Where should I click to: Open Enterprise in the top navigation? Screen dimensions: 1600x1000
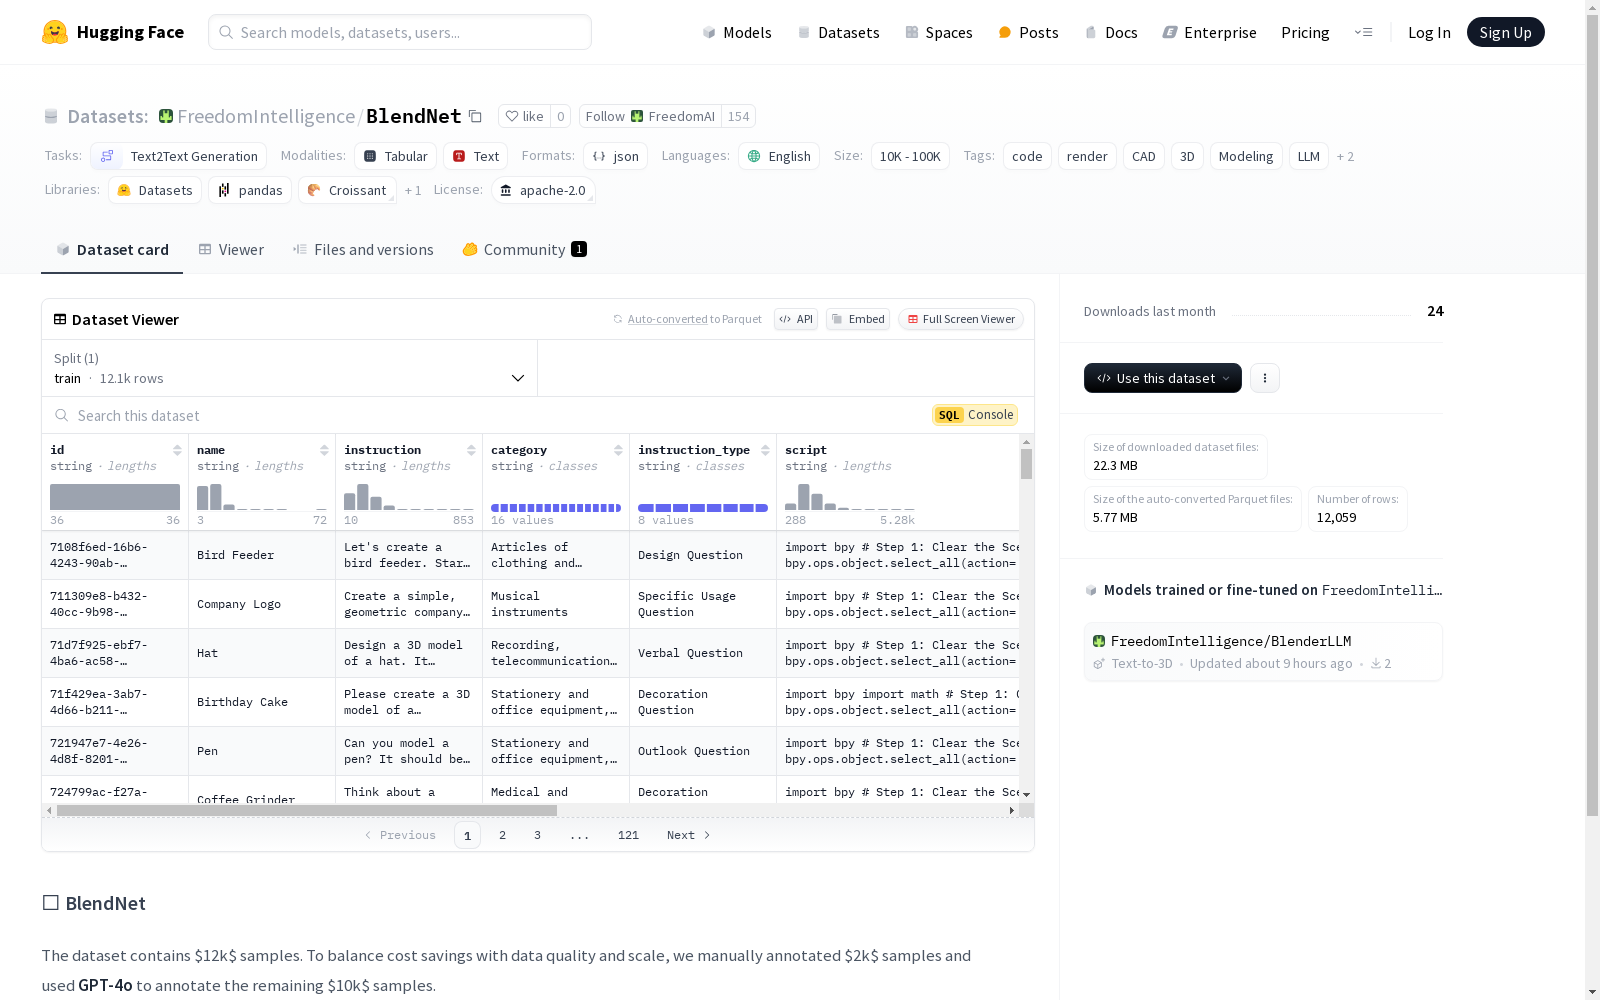[1210, 32]
